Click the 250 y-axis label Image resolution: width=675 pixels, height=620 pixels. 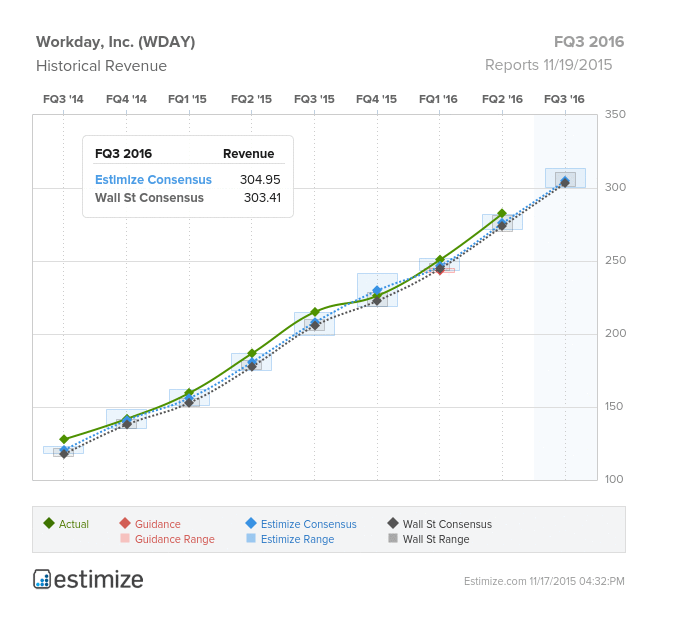615,260
